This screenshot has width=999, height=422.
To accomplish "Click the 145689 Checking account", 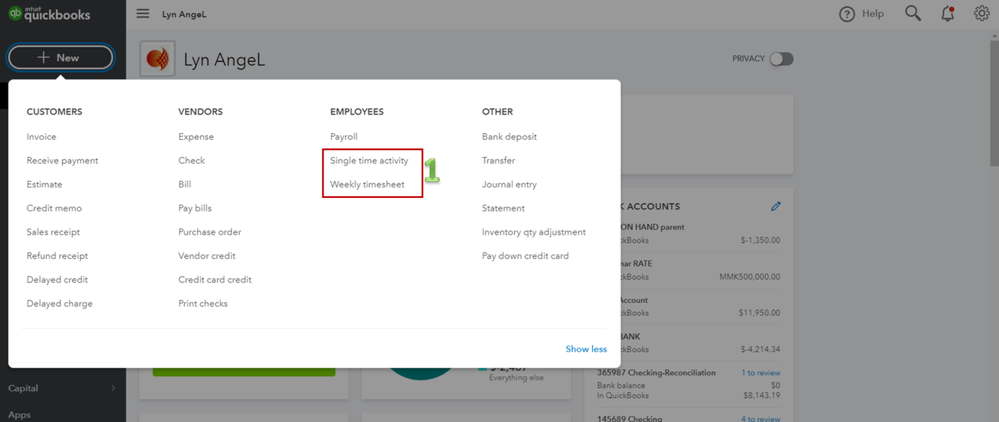I will coord(630,419).
